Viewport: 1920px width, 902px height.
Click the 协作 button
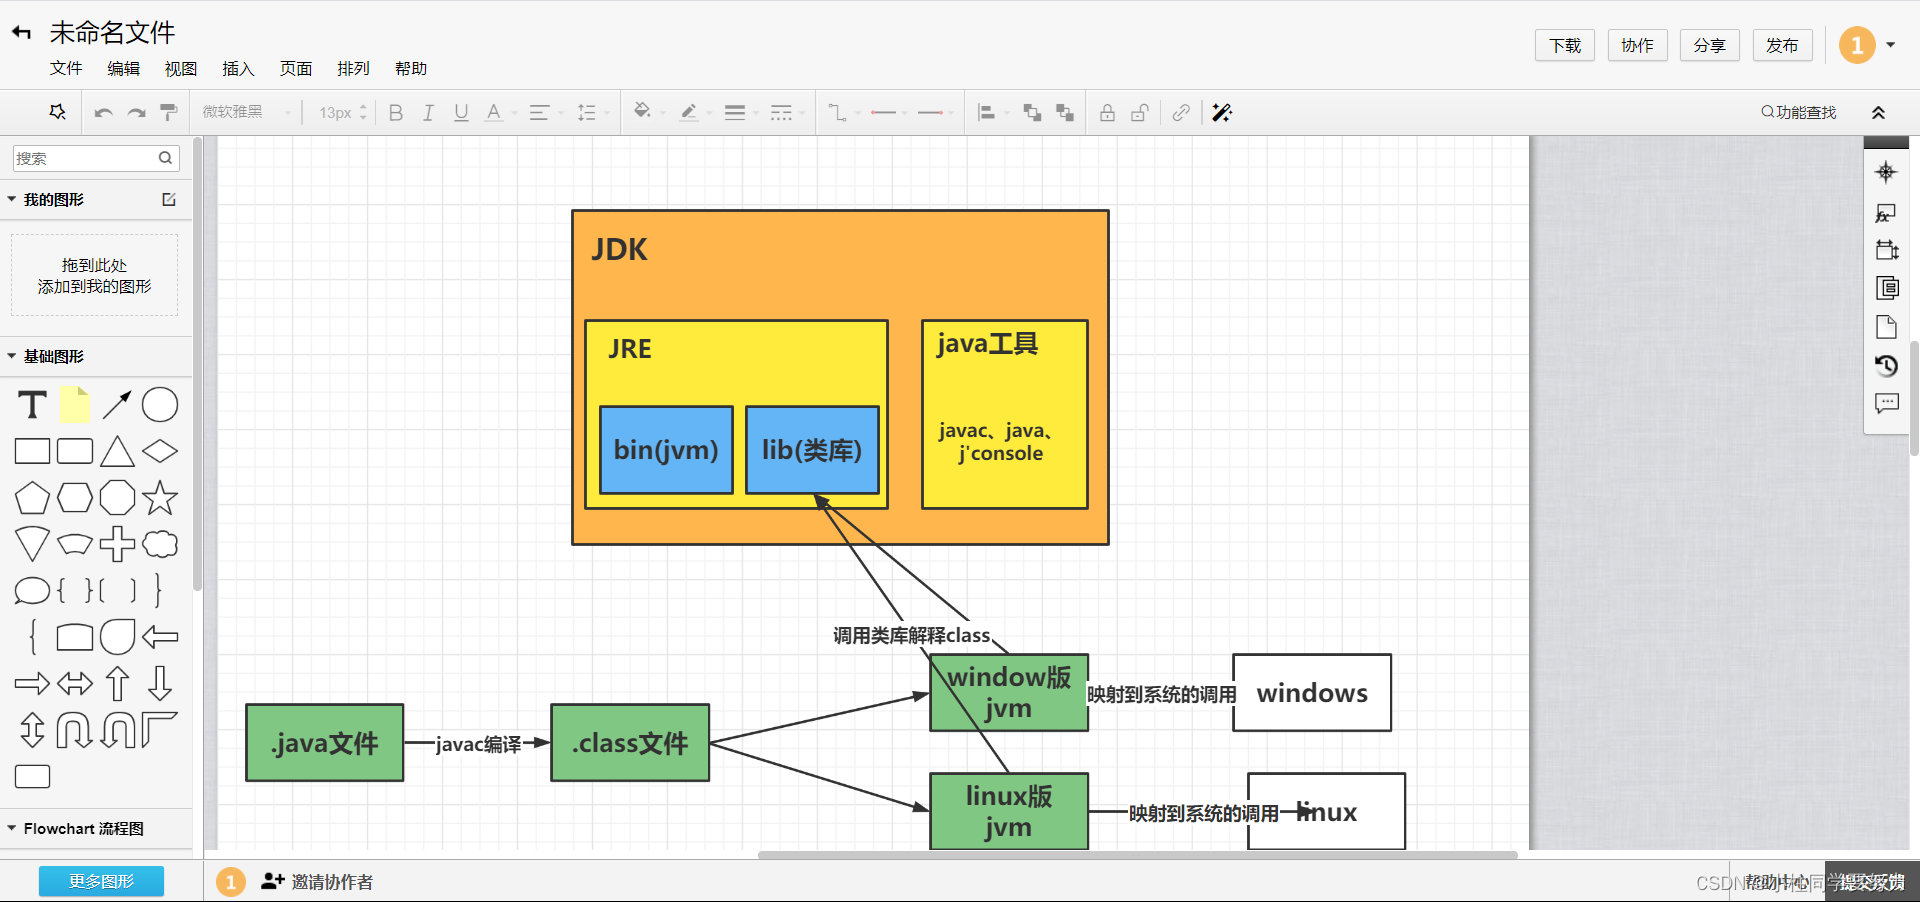[x=1637, y=45]
